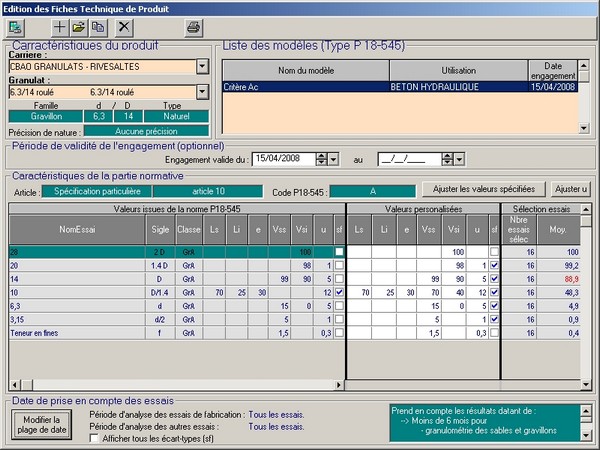The width and height of the screenshot is (600, 450).
Task: Toggle sf checkbox in standard values row 10
Action: click(x=340, y=291)
